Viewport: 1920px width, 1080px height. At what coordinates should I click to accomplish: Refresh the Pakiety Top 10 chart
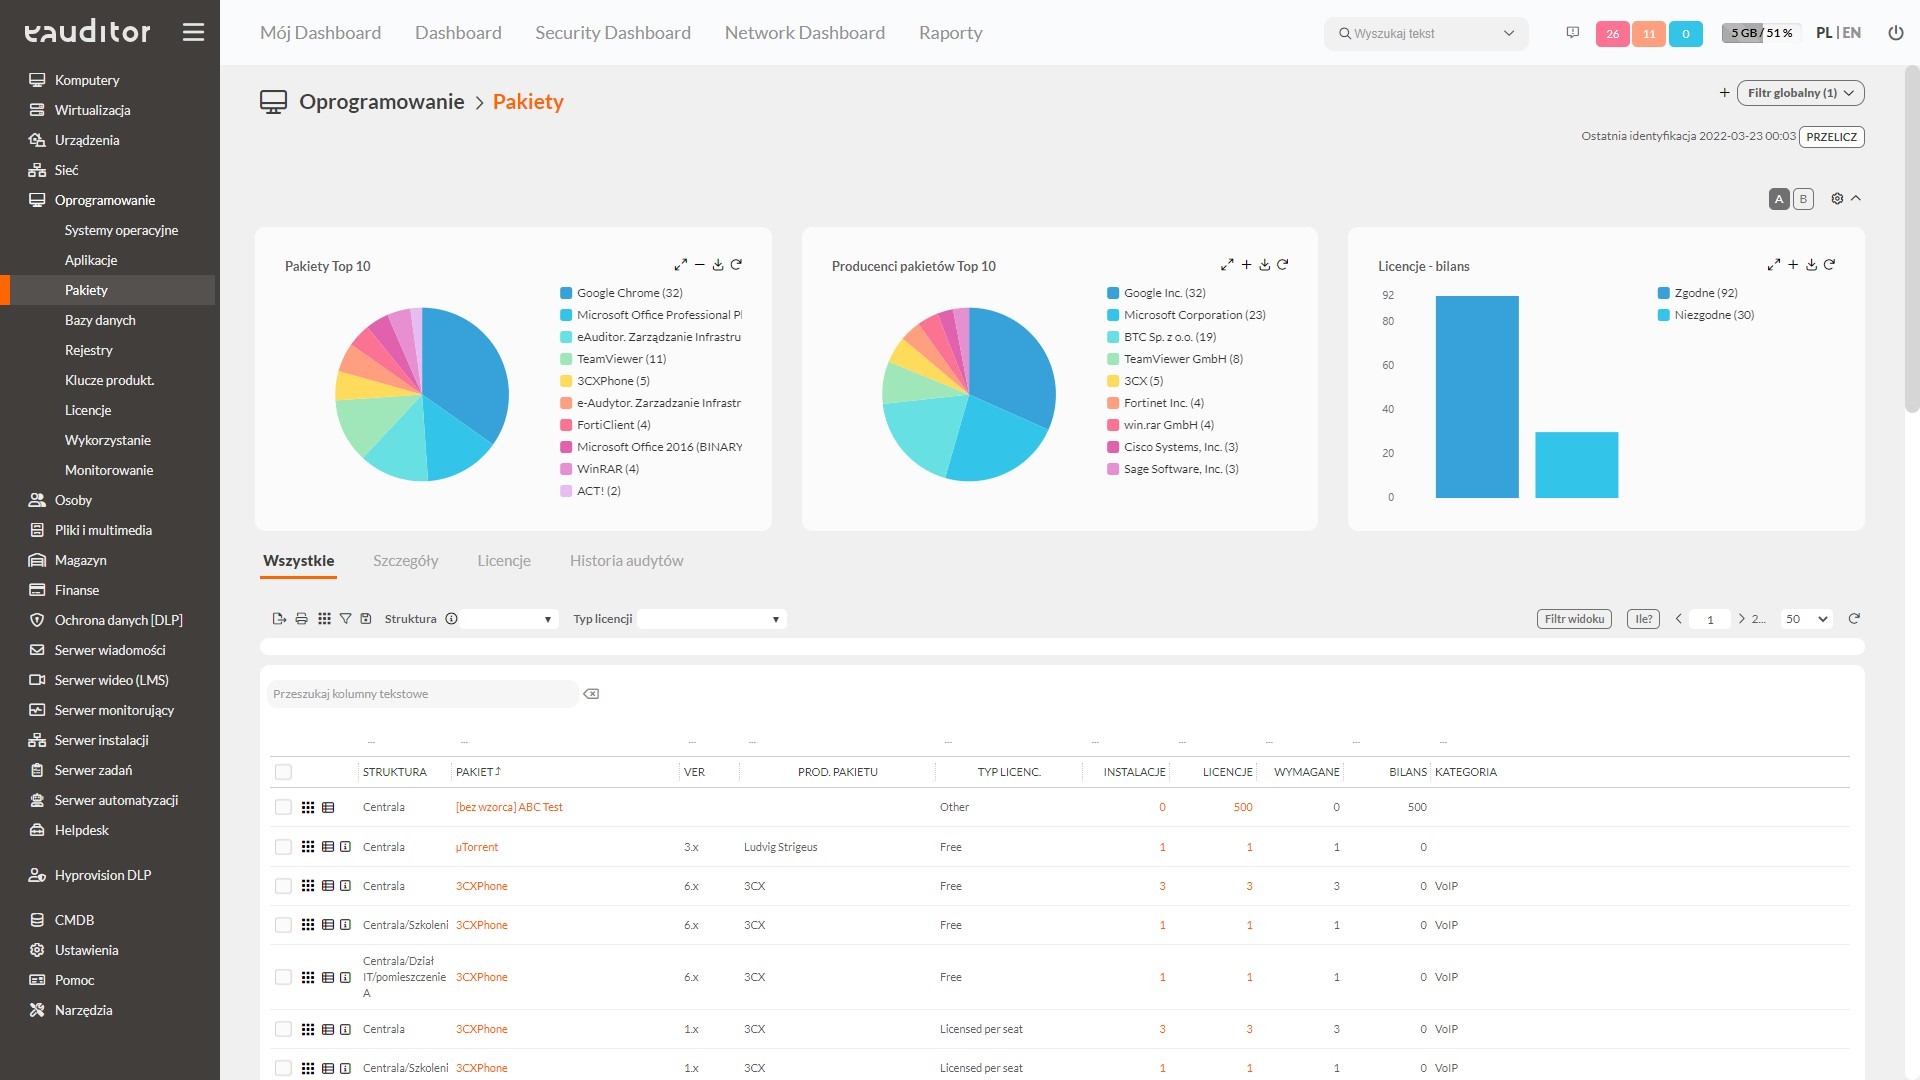pyautogui.click(x=736, y=265)
